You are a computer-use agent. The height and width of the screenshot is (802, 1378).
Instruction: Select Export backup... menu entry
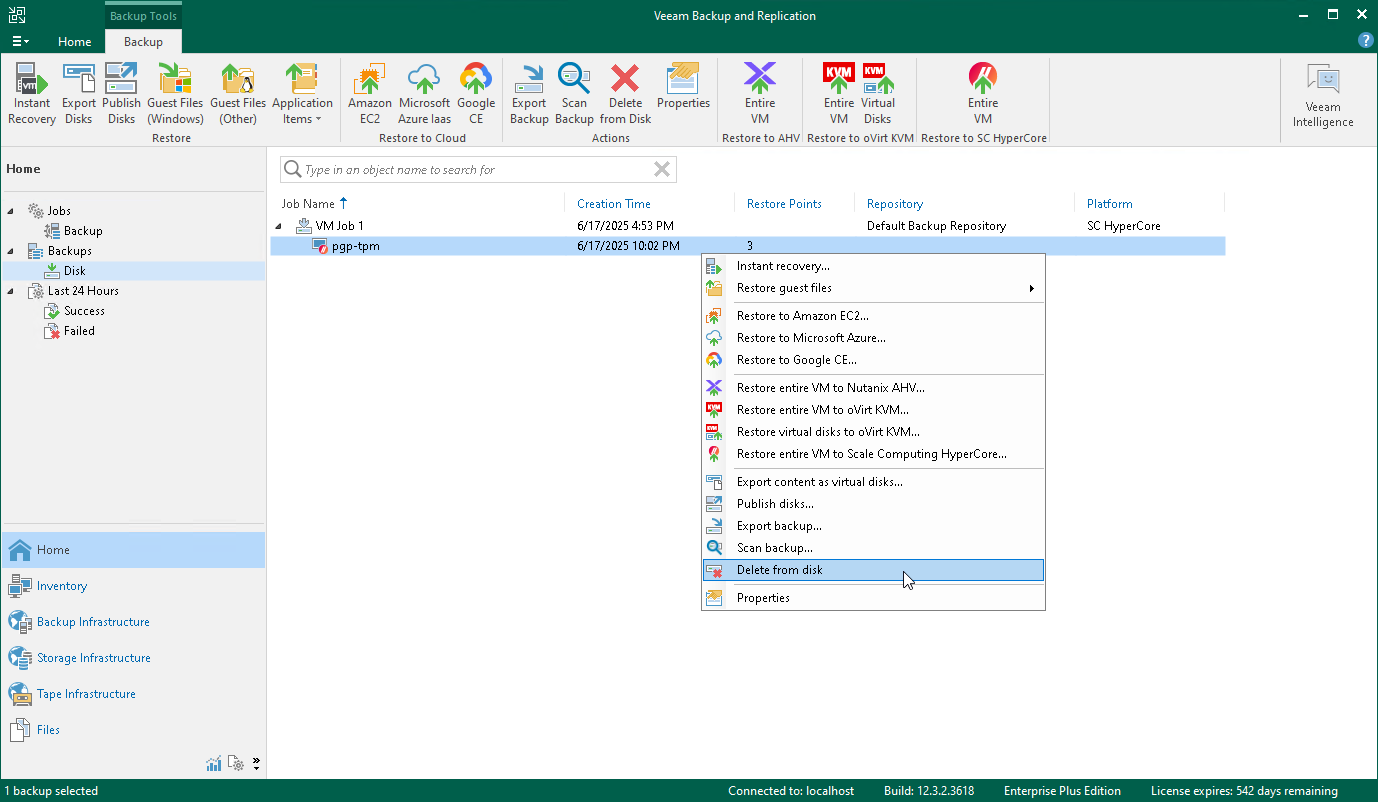(779, 526)
